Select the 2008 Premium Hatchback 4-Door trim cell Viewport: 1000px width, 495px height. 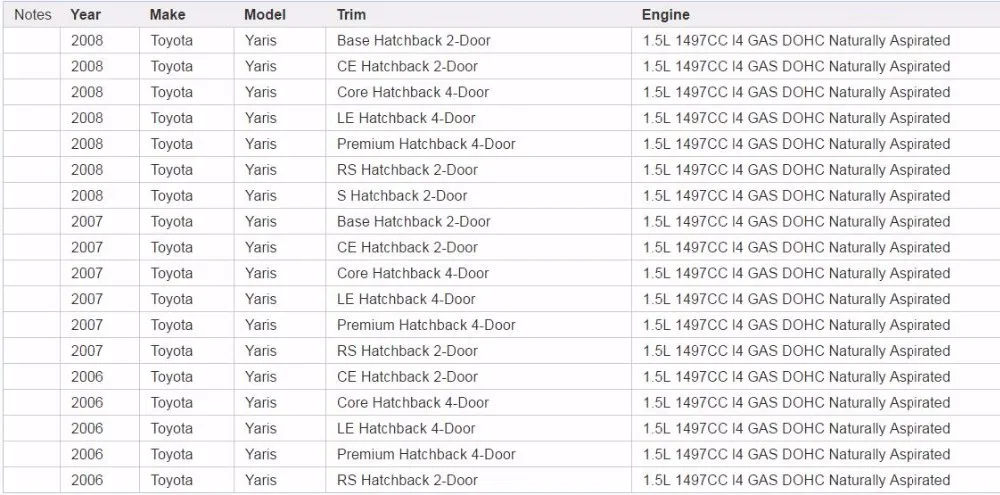(478, 144)
